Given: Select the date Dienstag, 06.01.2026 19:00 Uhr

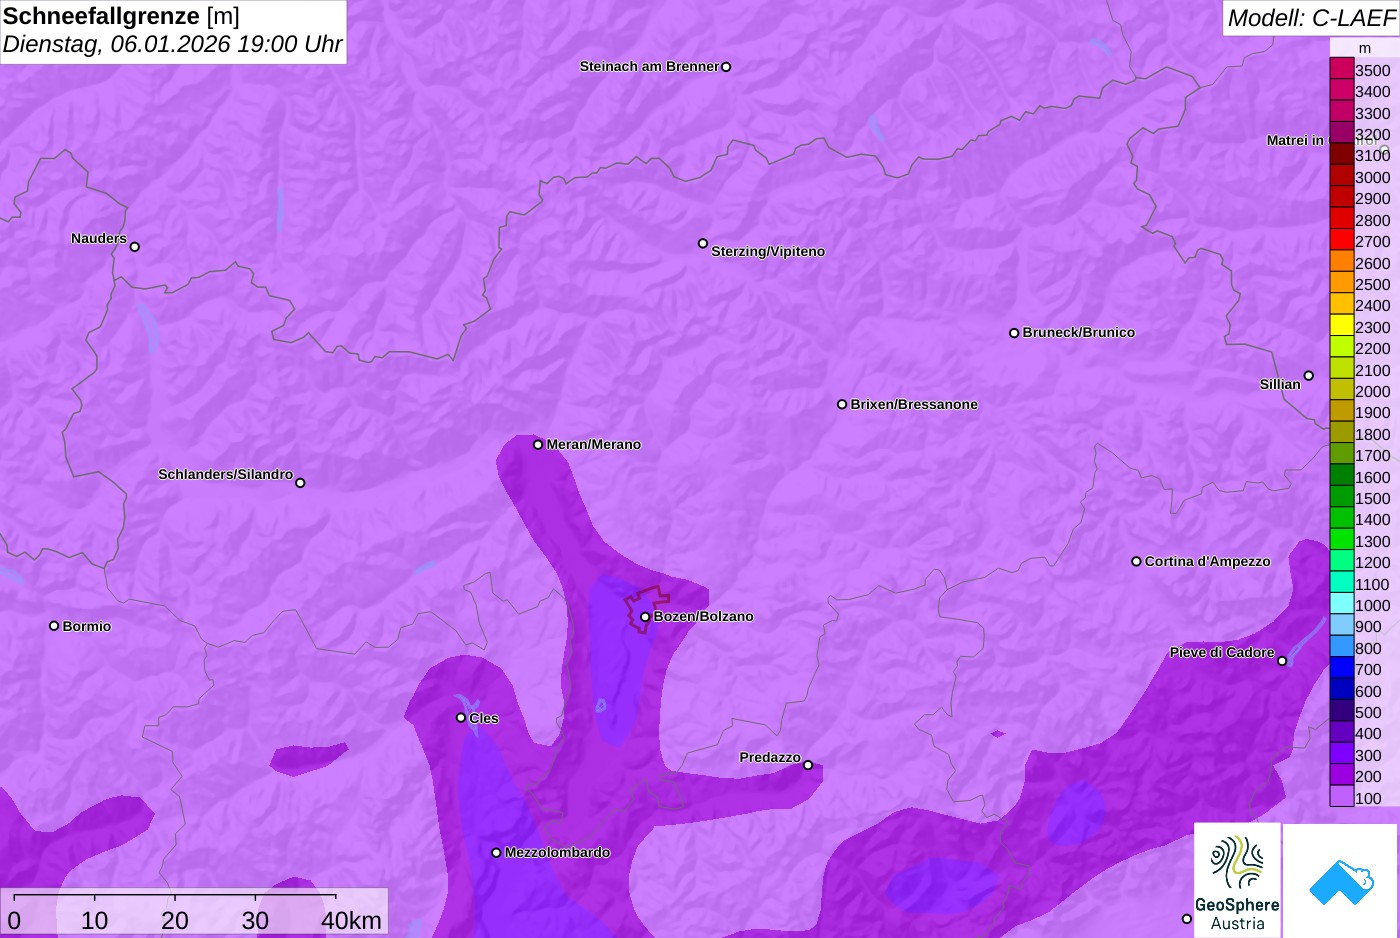Looking at the screenshot, I should click(172, 44).
